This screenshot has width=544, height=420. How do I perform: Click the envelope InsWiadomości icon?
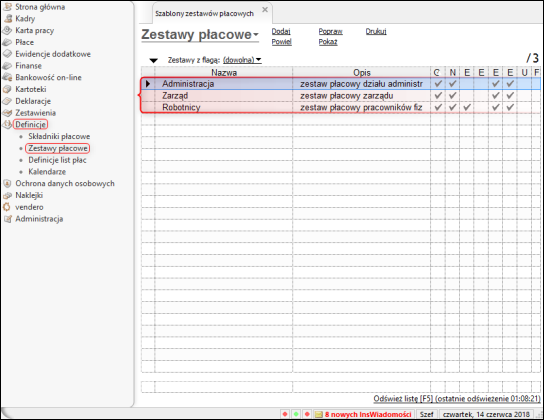(318, 414)
